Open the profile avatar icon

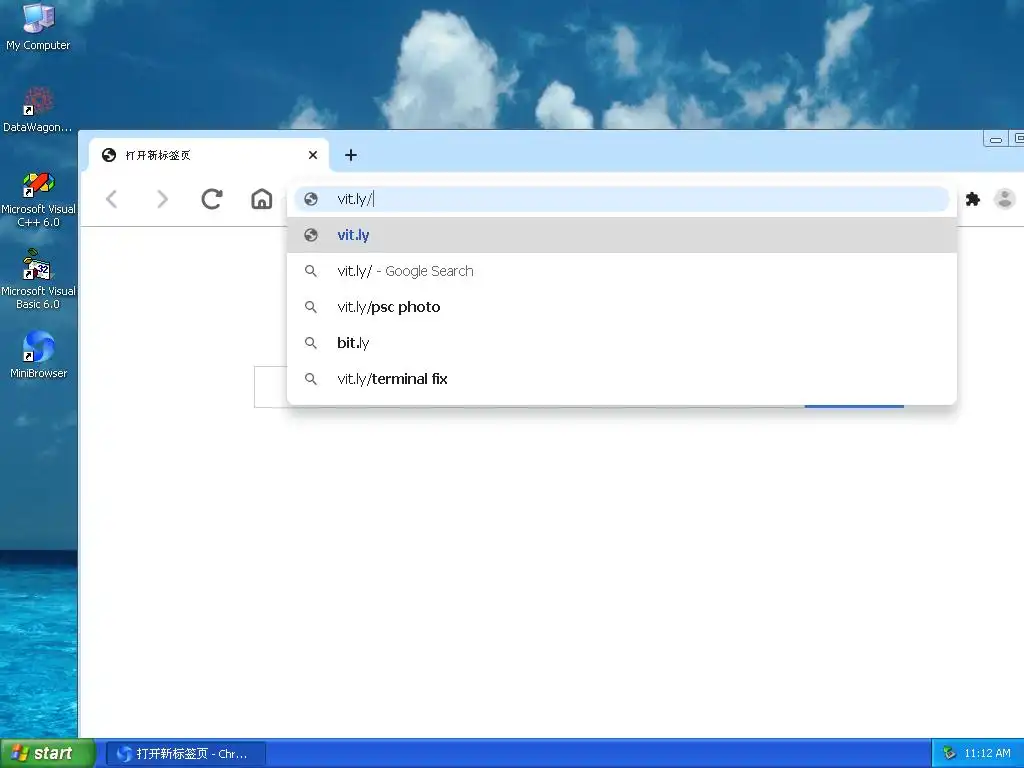(x=1004, y=199)
